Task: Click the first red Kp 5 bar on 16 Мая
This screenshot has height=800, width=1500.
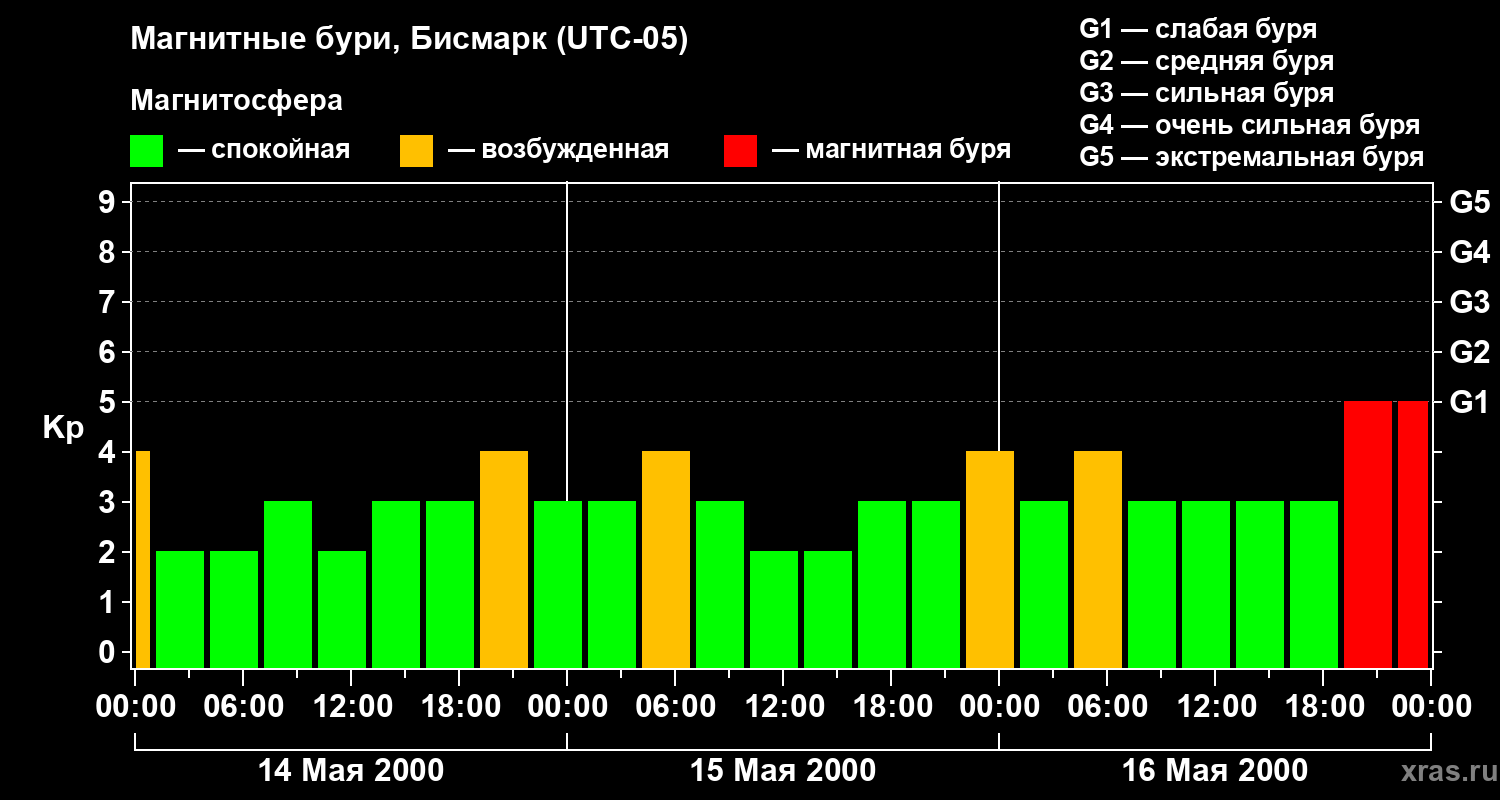Action: click(x=1368, y=534)
